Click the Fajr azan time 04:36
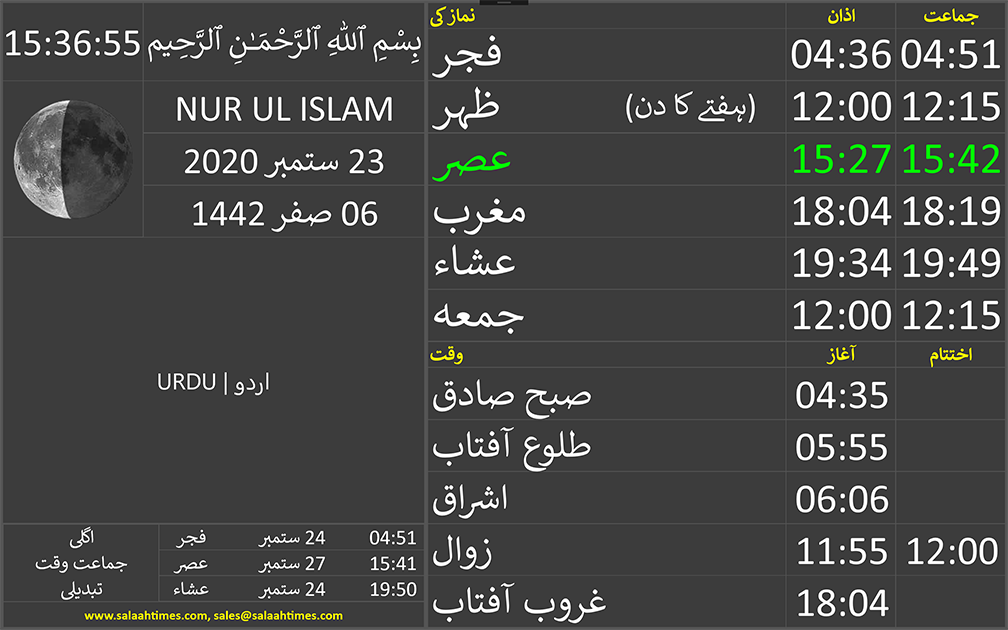The height and width of the screenshot is (630, 1008). 841,55
